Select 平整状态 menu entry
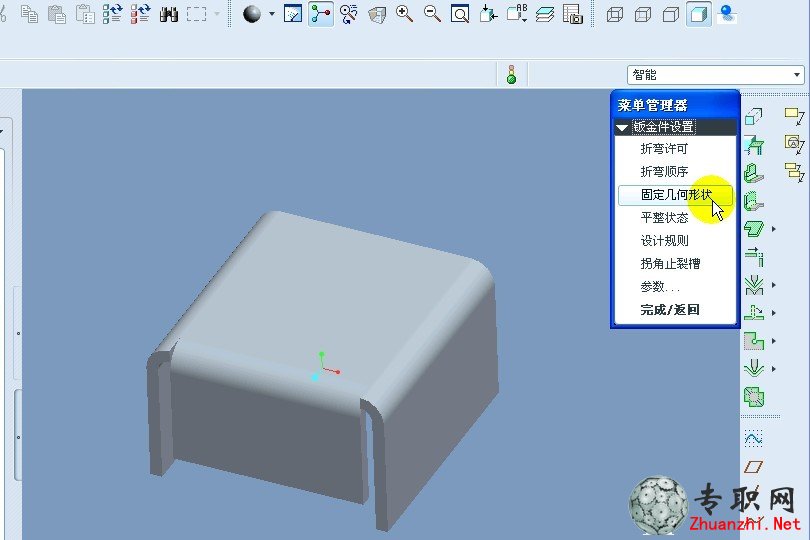 click(x=664, y=218)
